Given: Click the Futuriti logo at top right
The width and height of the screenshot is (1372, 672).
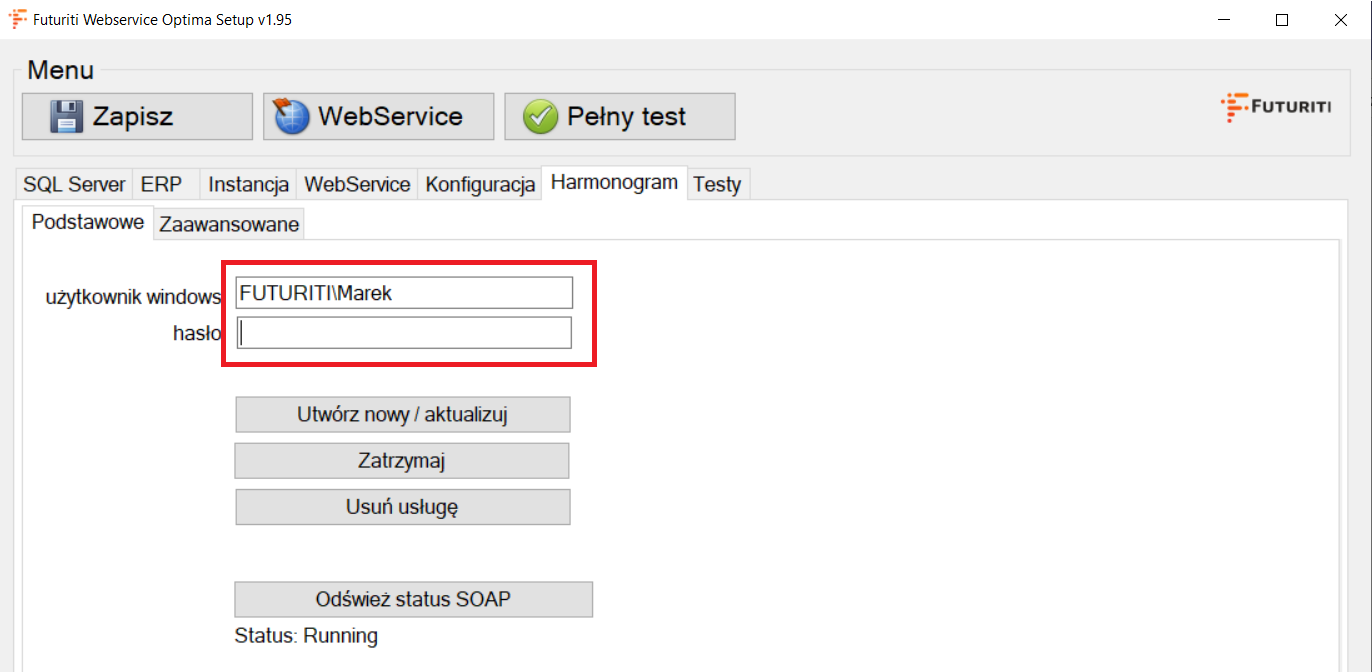Looking at the screenshot, I should point(1276,107).
